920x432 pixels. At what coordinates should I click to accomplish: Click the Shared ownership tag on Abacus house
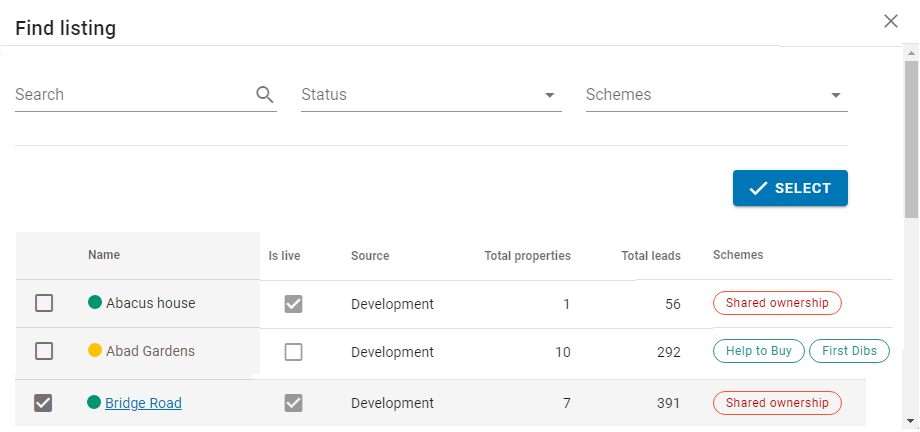point(777,303)
